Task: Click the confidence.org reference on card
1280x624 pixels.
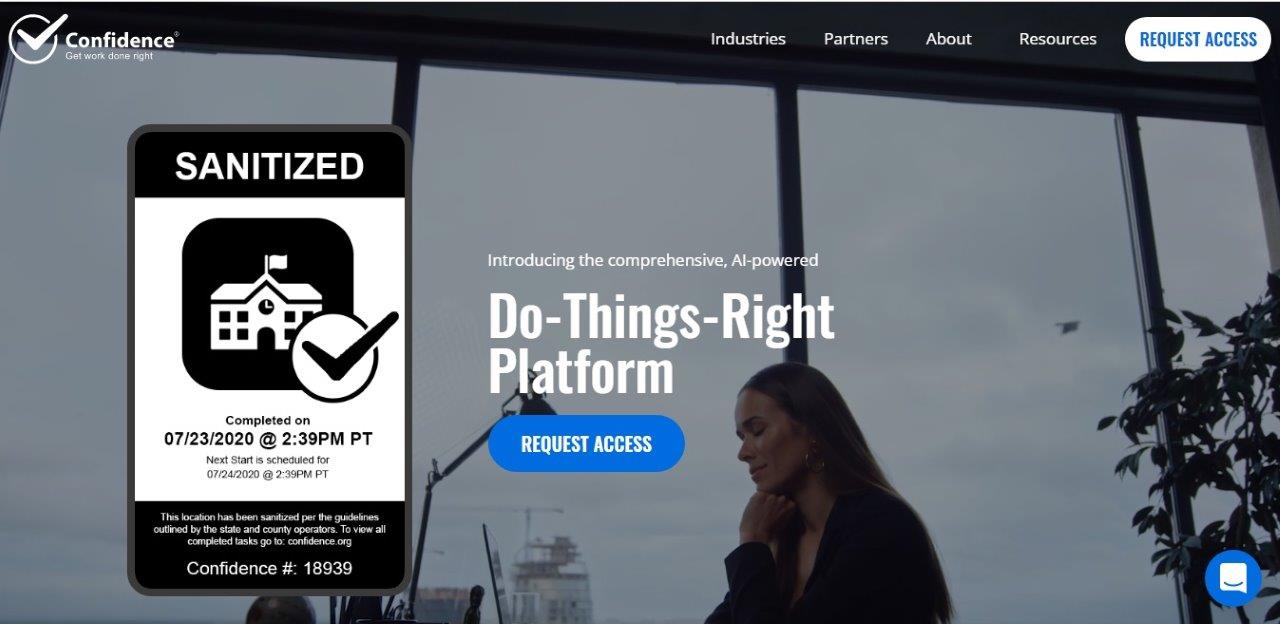Action: (x=319, y=541)
